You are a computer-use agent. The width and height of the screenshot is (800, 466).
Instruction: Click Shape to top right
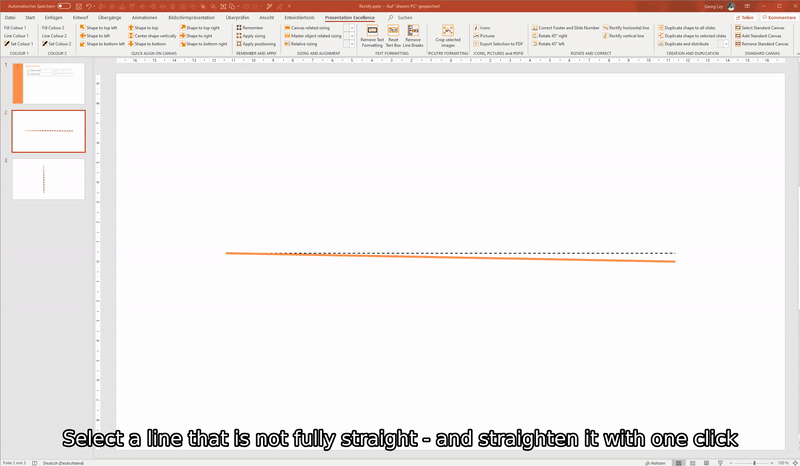coord(200,28)
